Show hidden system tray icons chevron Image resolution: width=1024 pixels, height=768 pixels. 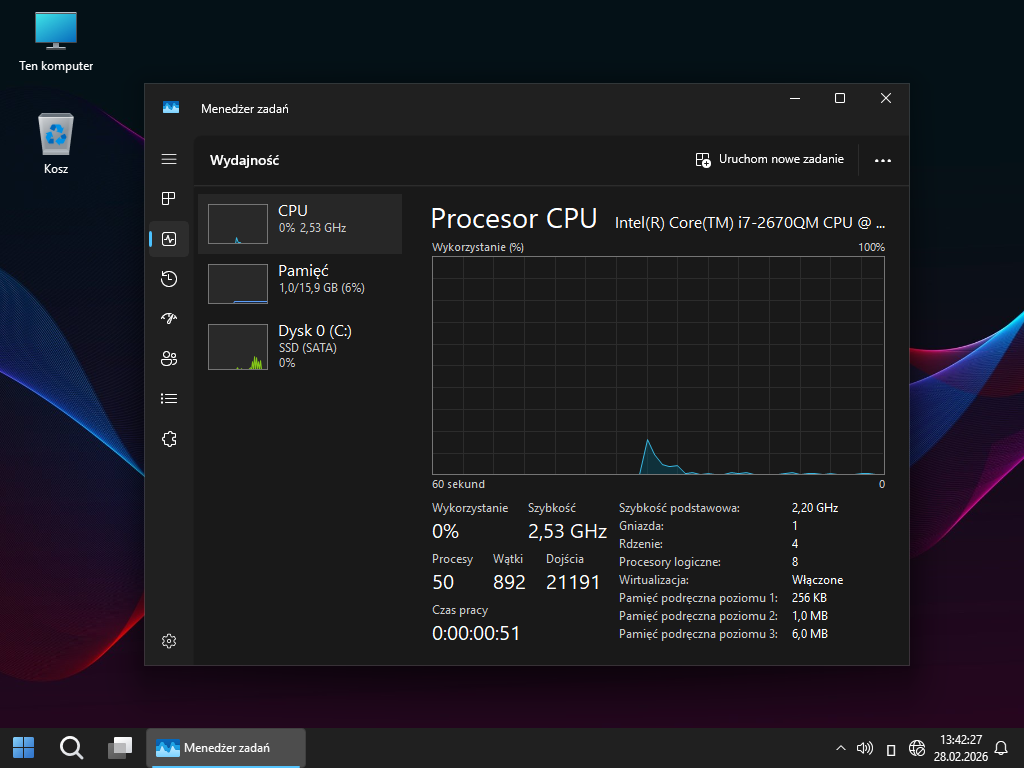(x=840, y=748)
